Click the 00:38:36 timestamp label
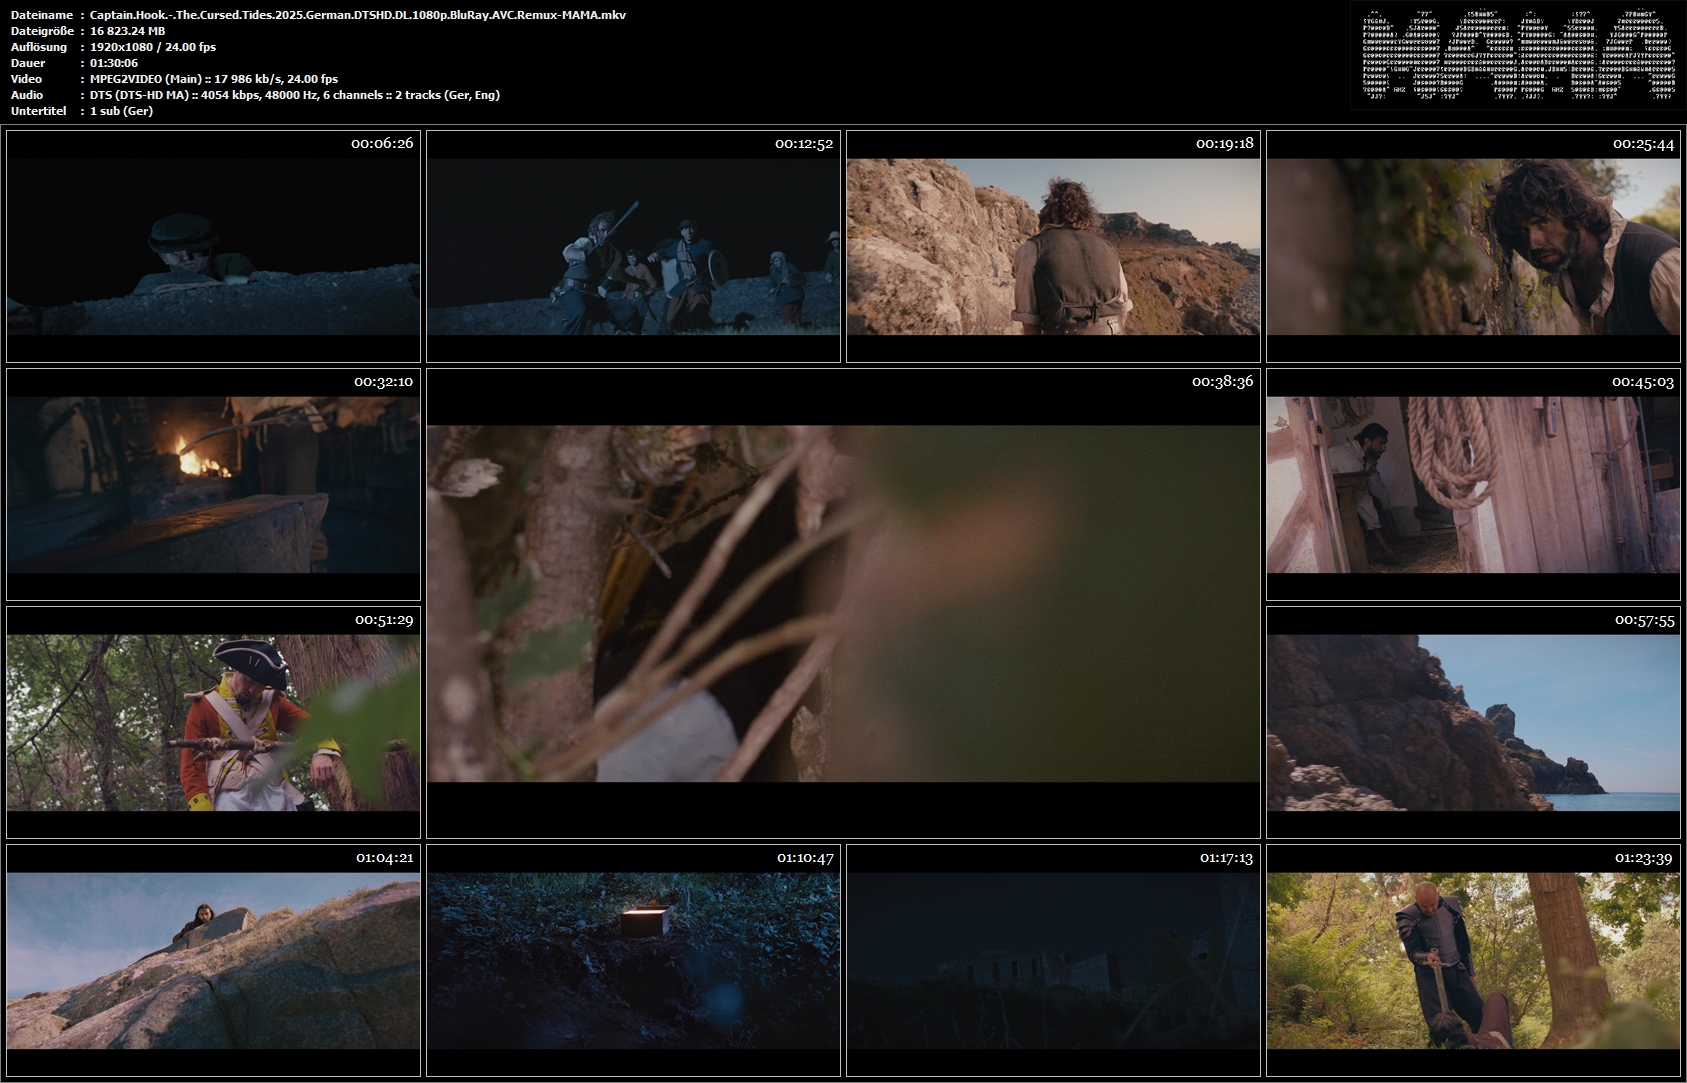Screen dimensions: 1687x1083 point(1222,382)
